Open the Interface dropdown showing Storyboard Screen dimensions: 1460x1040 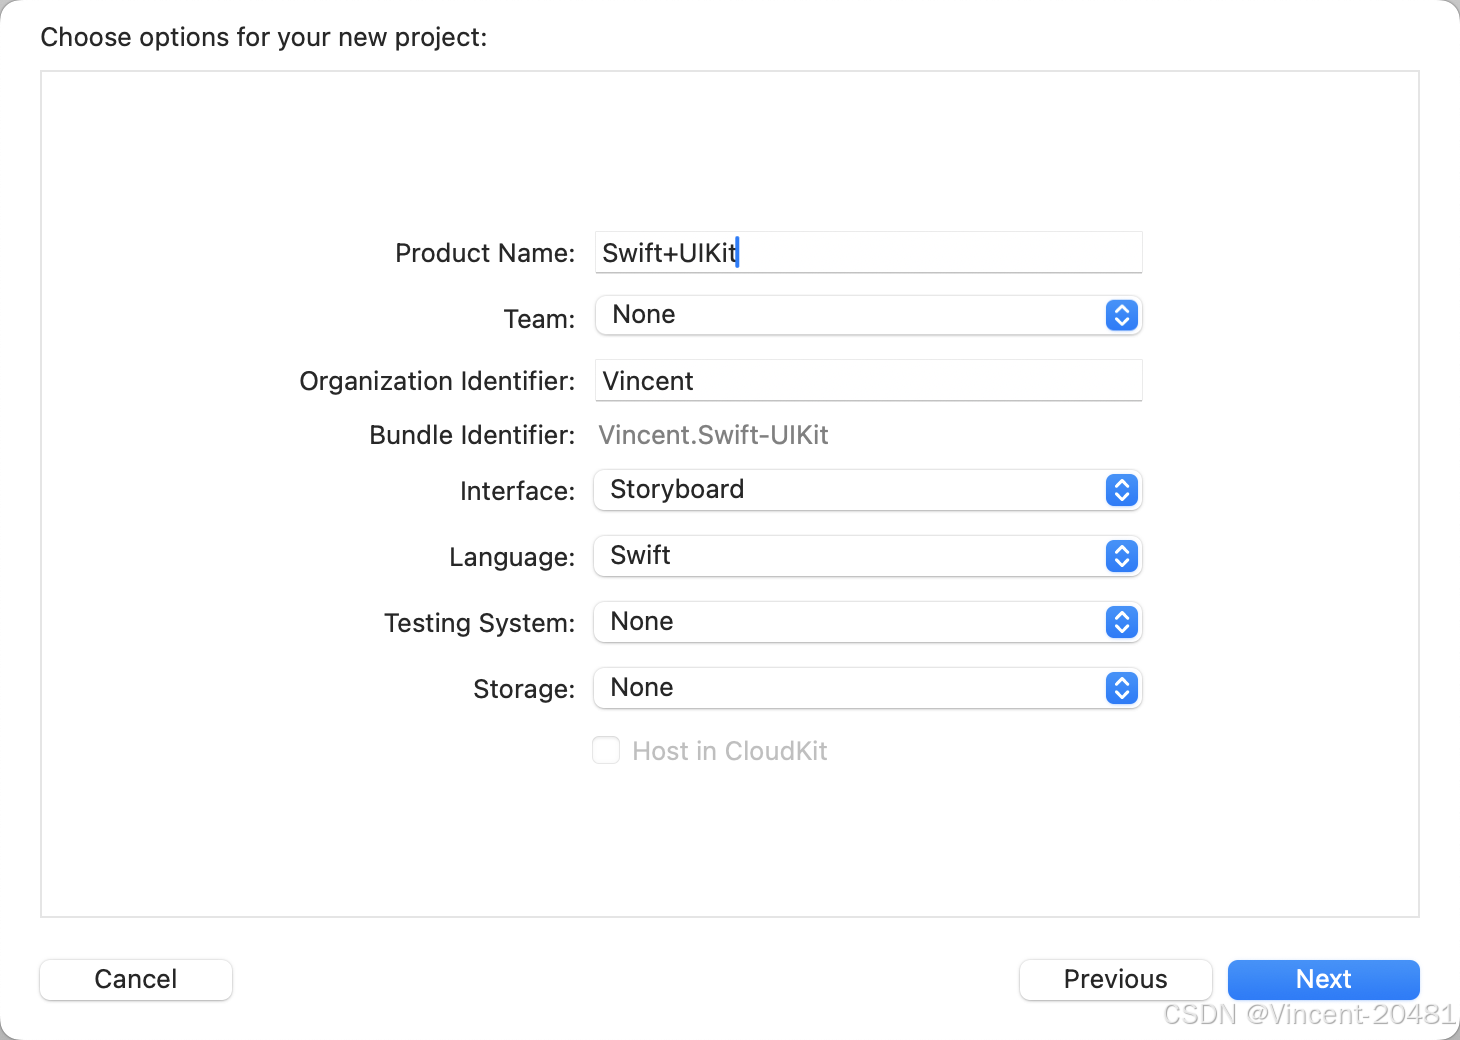pyautogui.click(x=868, y=490)
